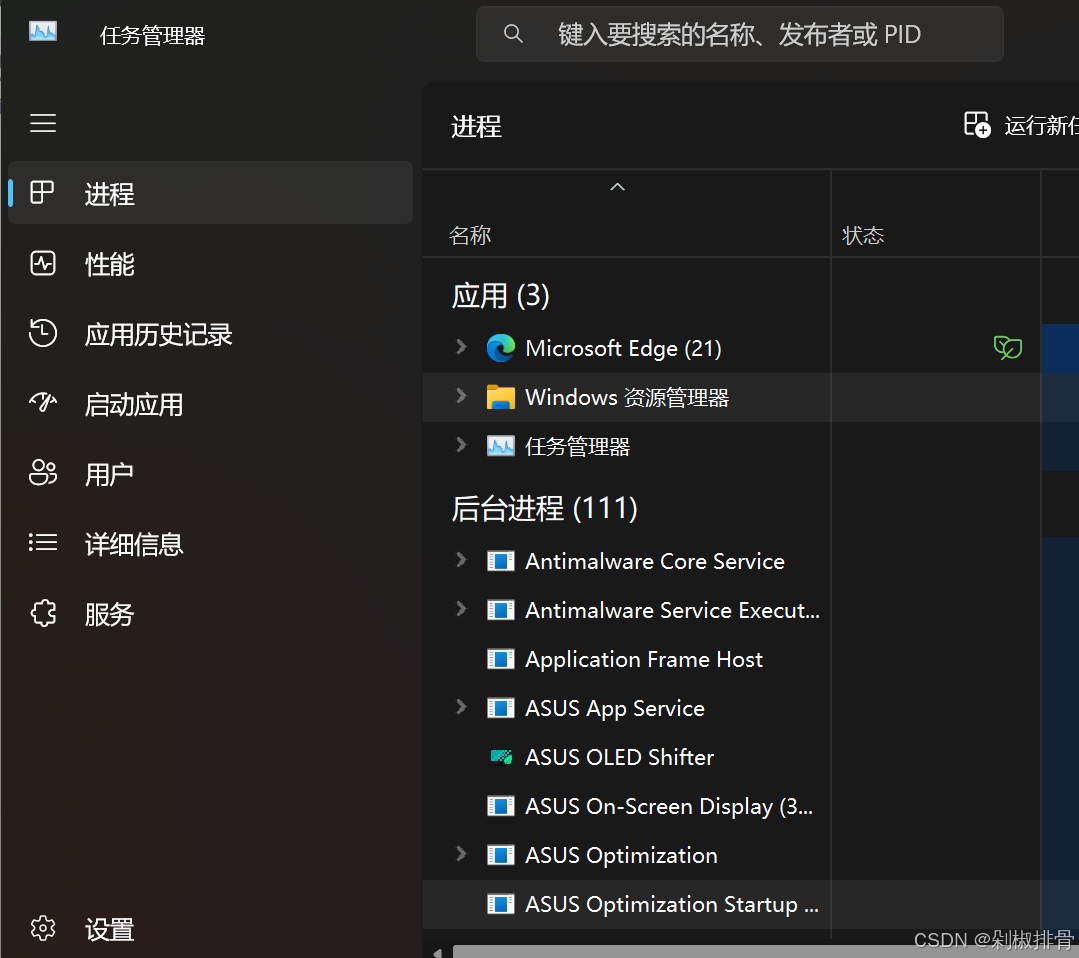
Task: Toggle the hamburger navigation menu
Action: [x=43, y=123]
